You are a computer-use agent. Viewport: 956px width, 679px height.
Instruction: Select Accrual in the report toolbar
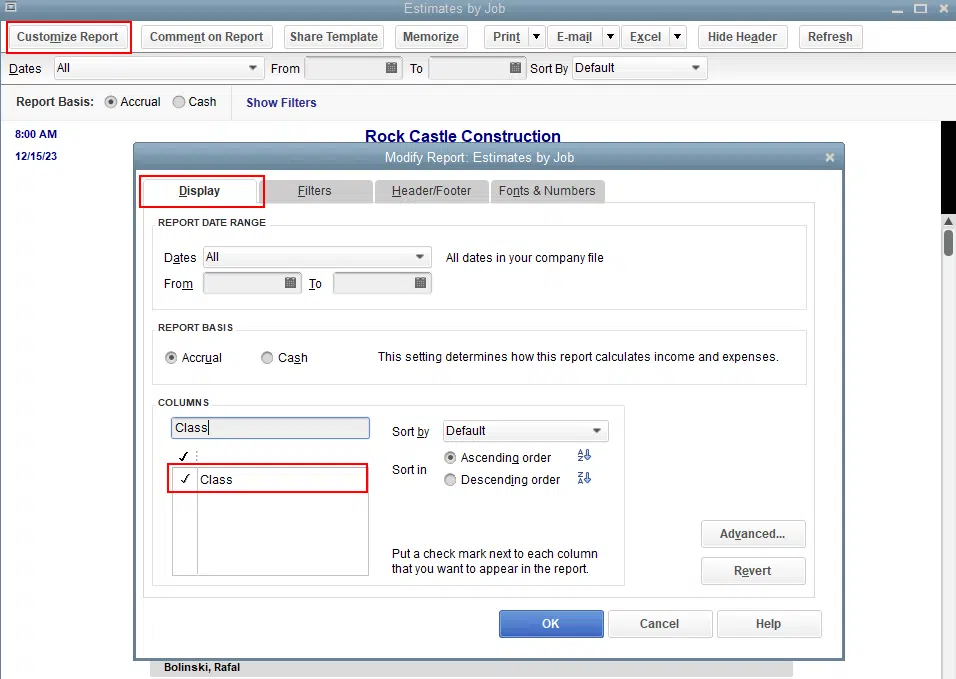click(x=110, y=102)
